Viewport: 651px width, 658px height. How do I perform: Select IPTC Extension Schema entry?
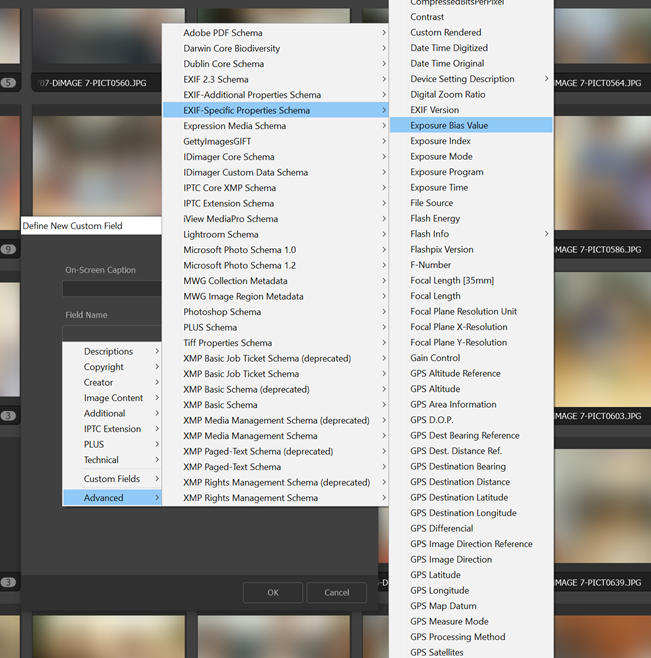[275, 204]
